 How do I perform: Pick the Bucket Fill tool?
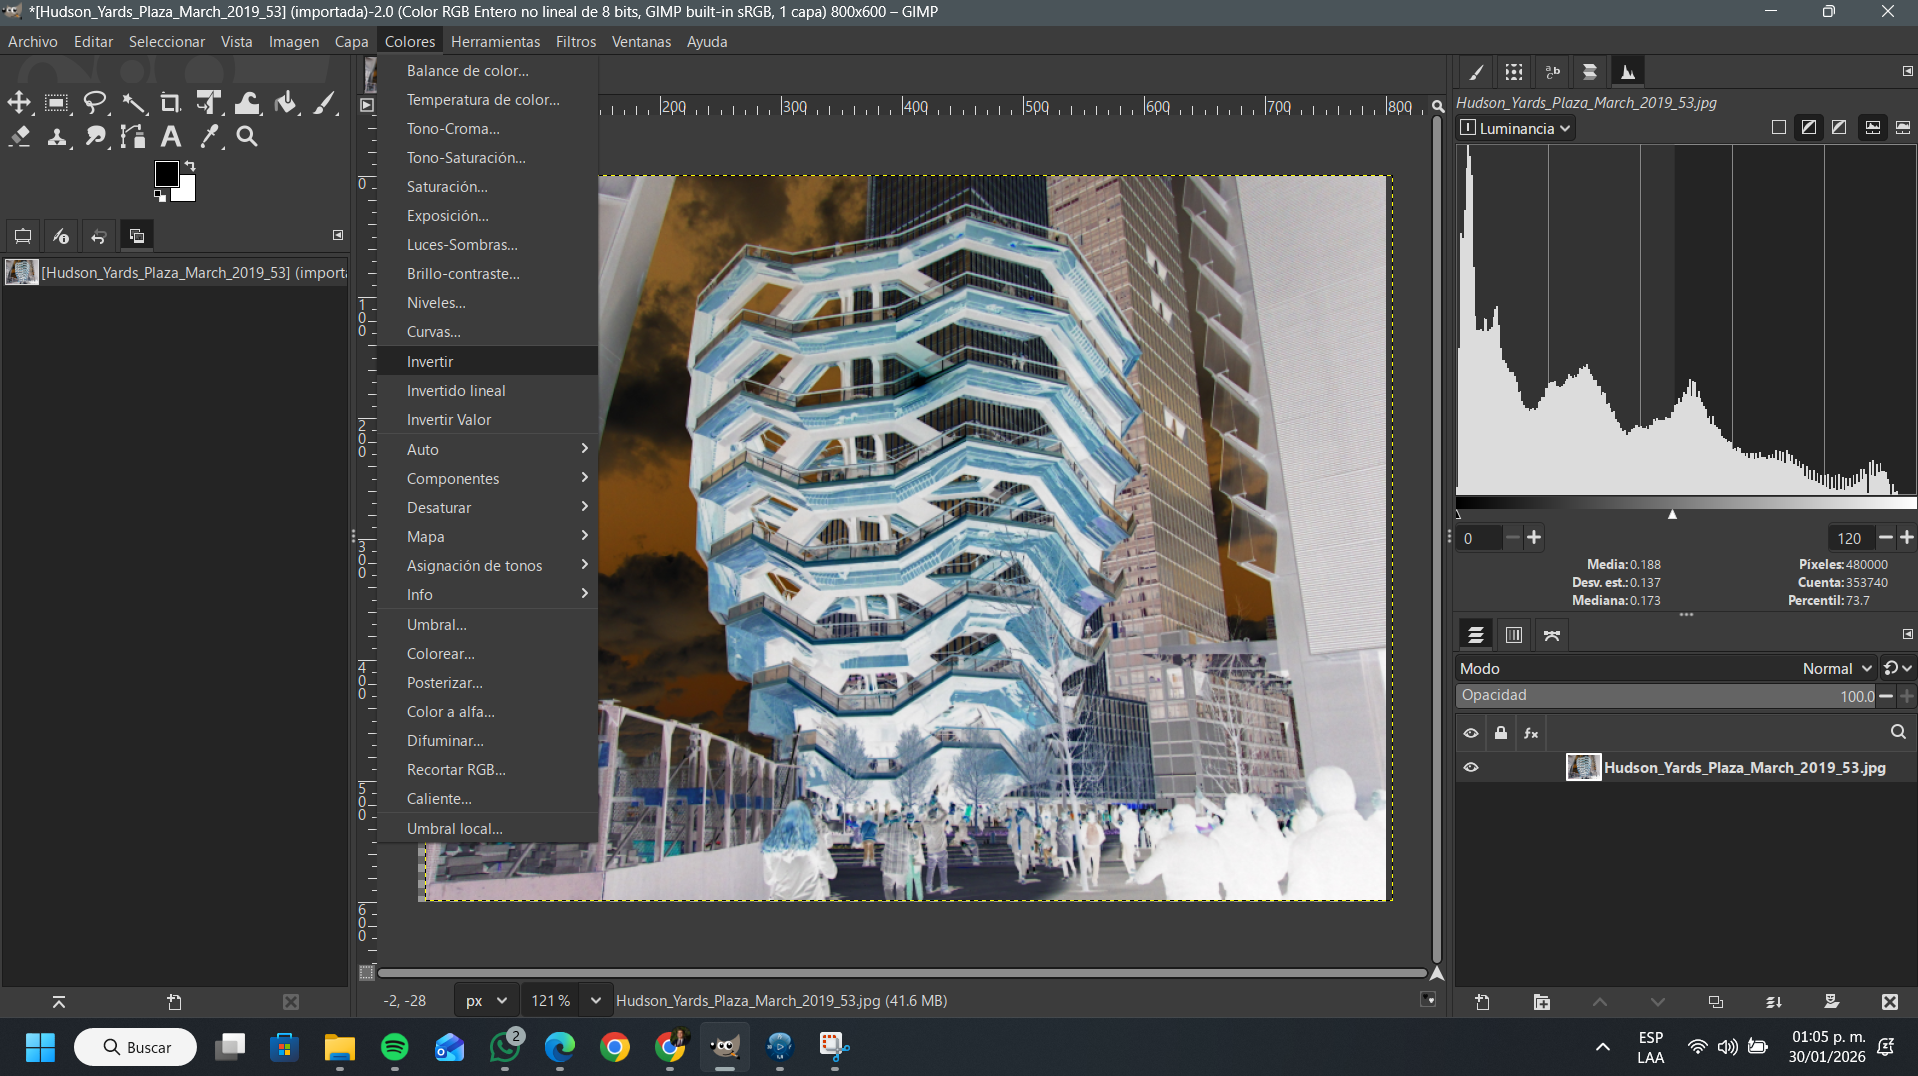click(x=286, y=103)
